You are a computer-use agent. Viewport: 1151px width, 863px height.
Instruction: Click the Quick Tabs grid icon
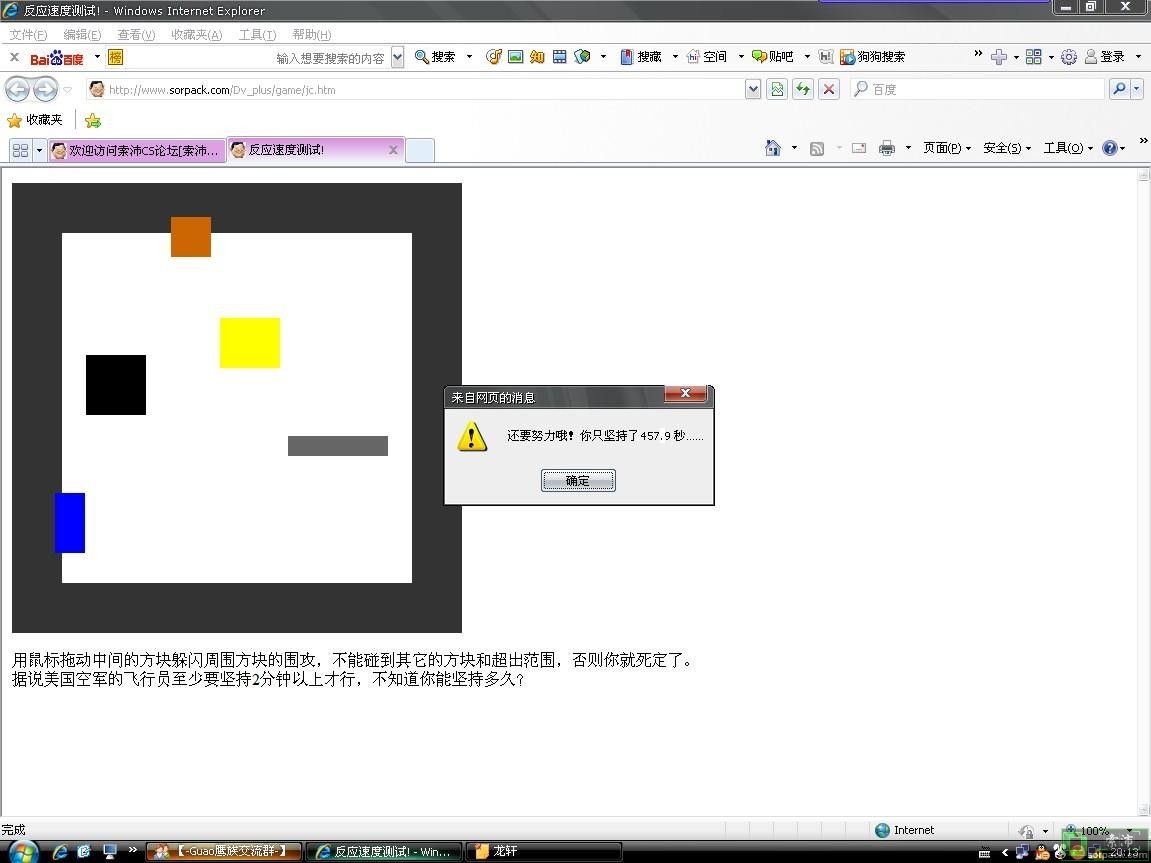click(x=19, y=150)
